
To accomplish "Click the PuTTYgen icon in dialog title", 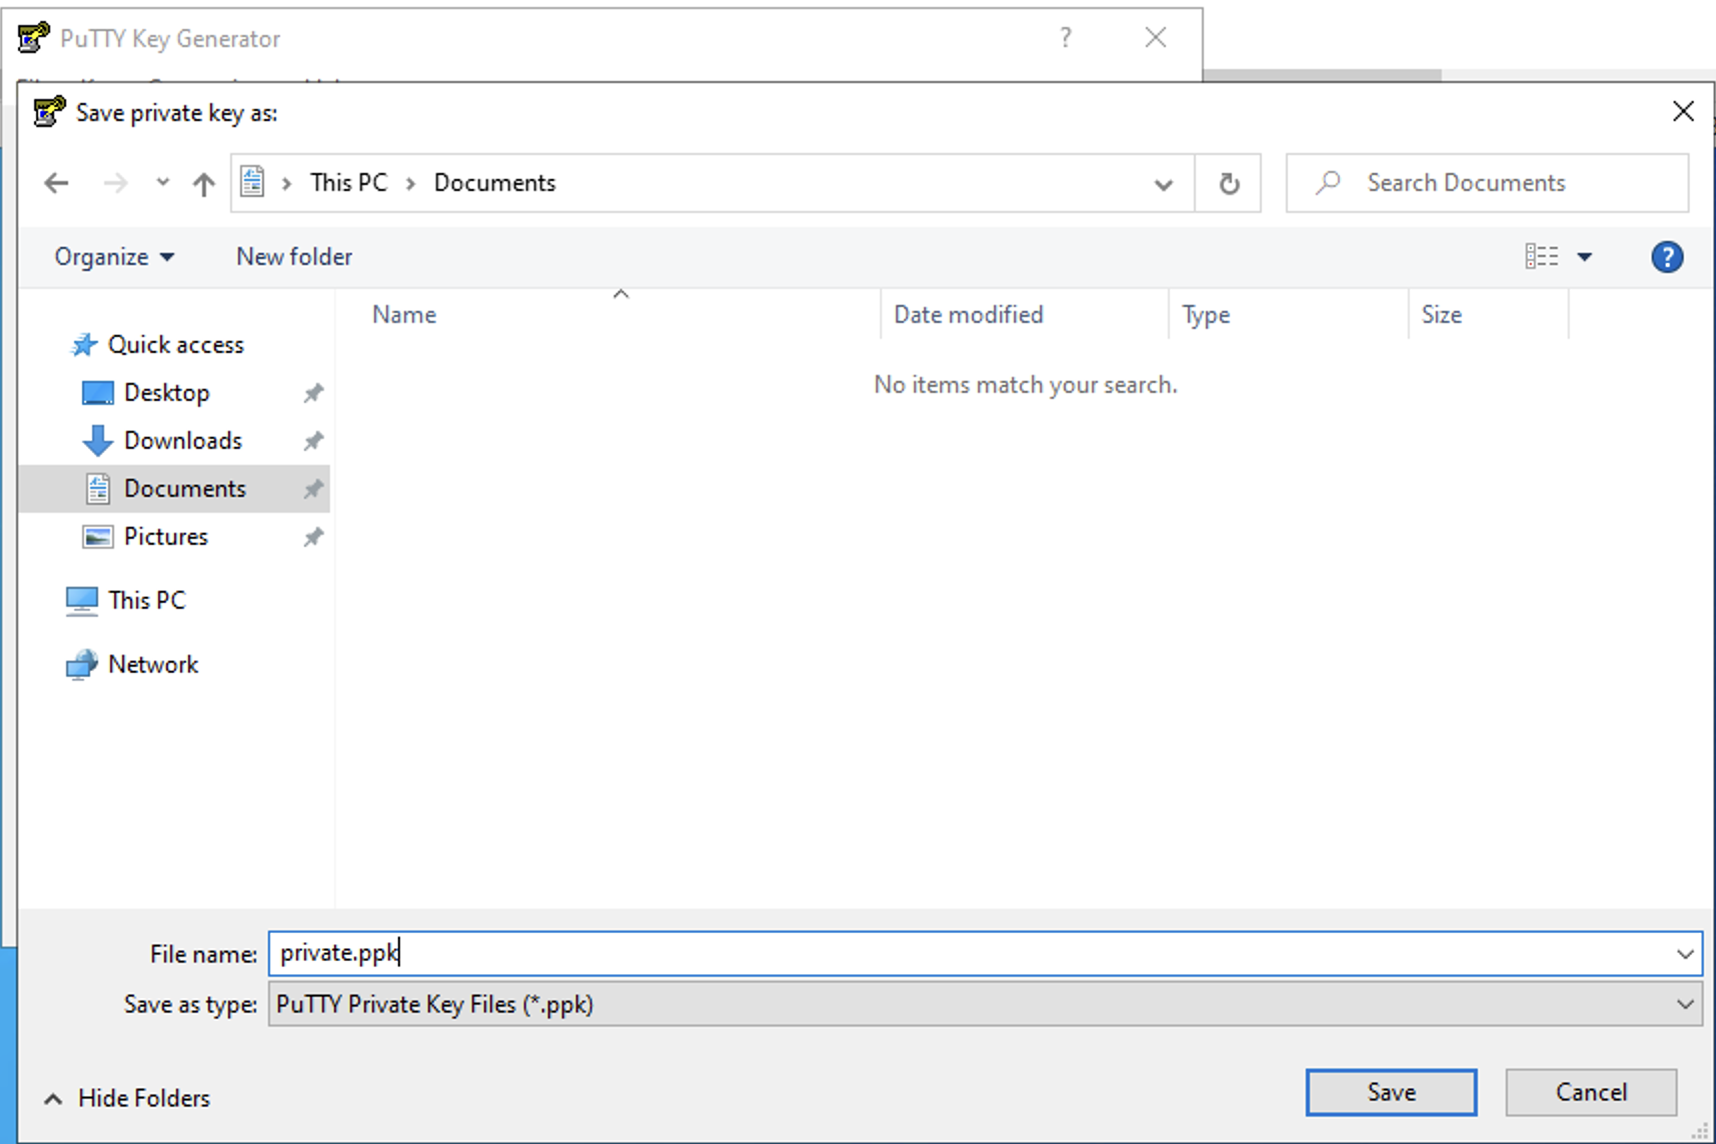I will point(49,112).
